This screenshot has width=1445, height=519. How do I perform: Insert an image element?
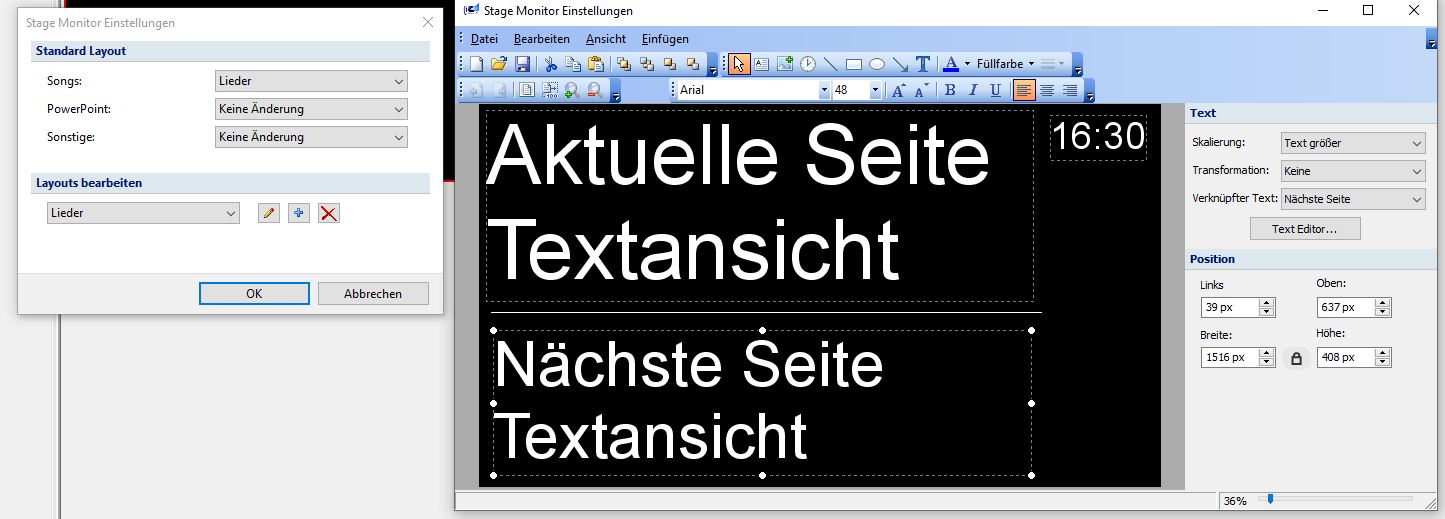[785, 64]
